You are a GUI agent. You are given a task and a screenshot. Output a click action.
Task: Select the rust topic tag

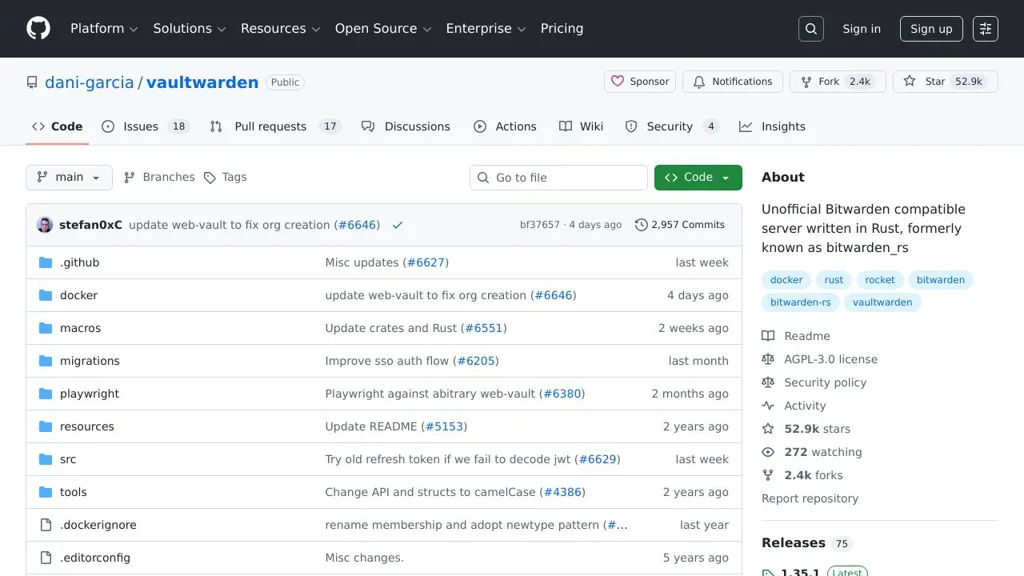click(x=834, y=280)
